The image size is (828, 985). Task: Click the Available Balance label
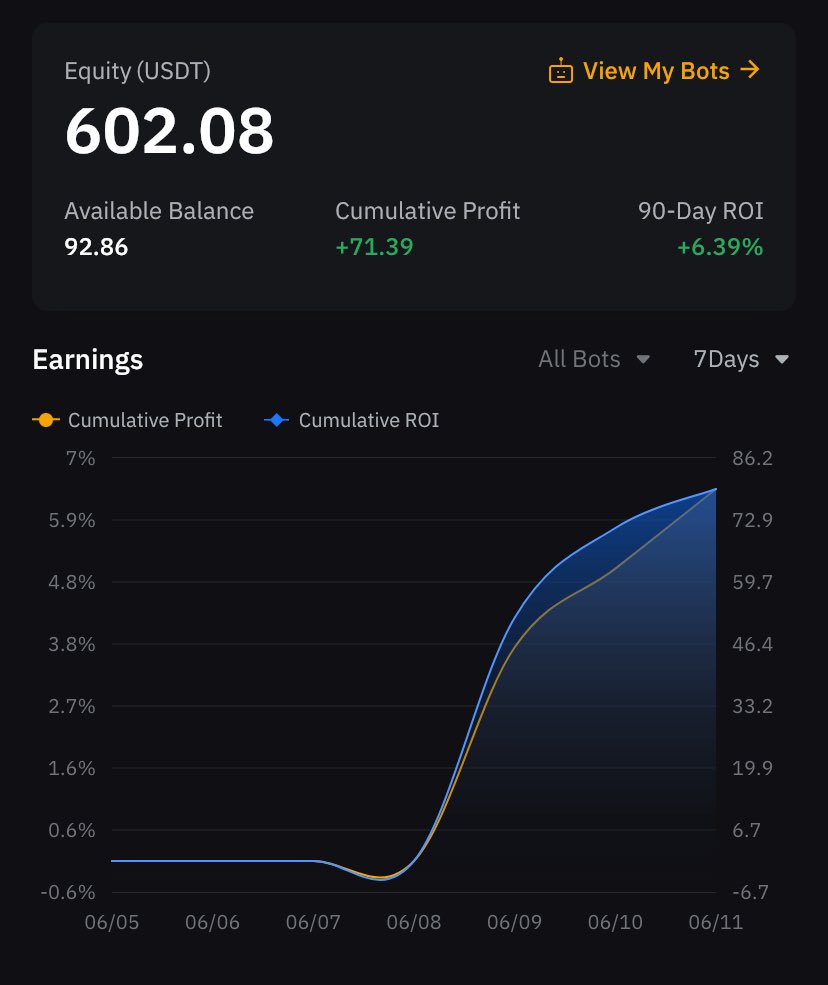coord(159,211)
